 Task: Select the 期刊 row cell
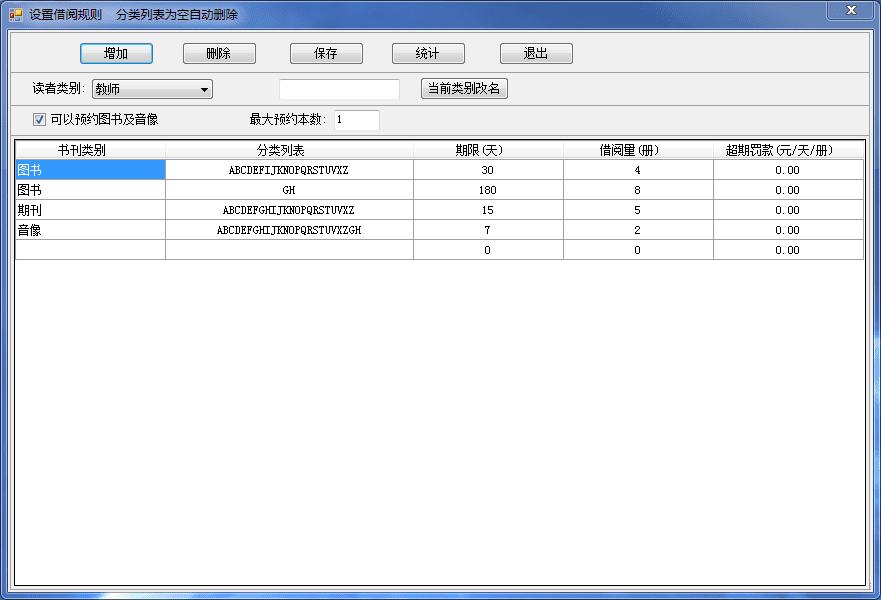[x=90, y=210]
